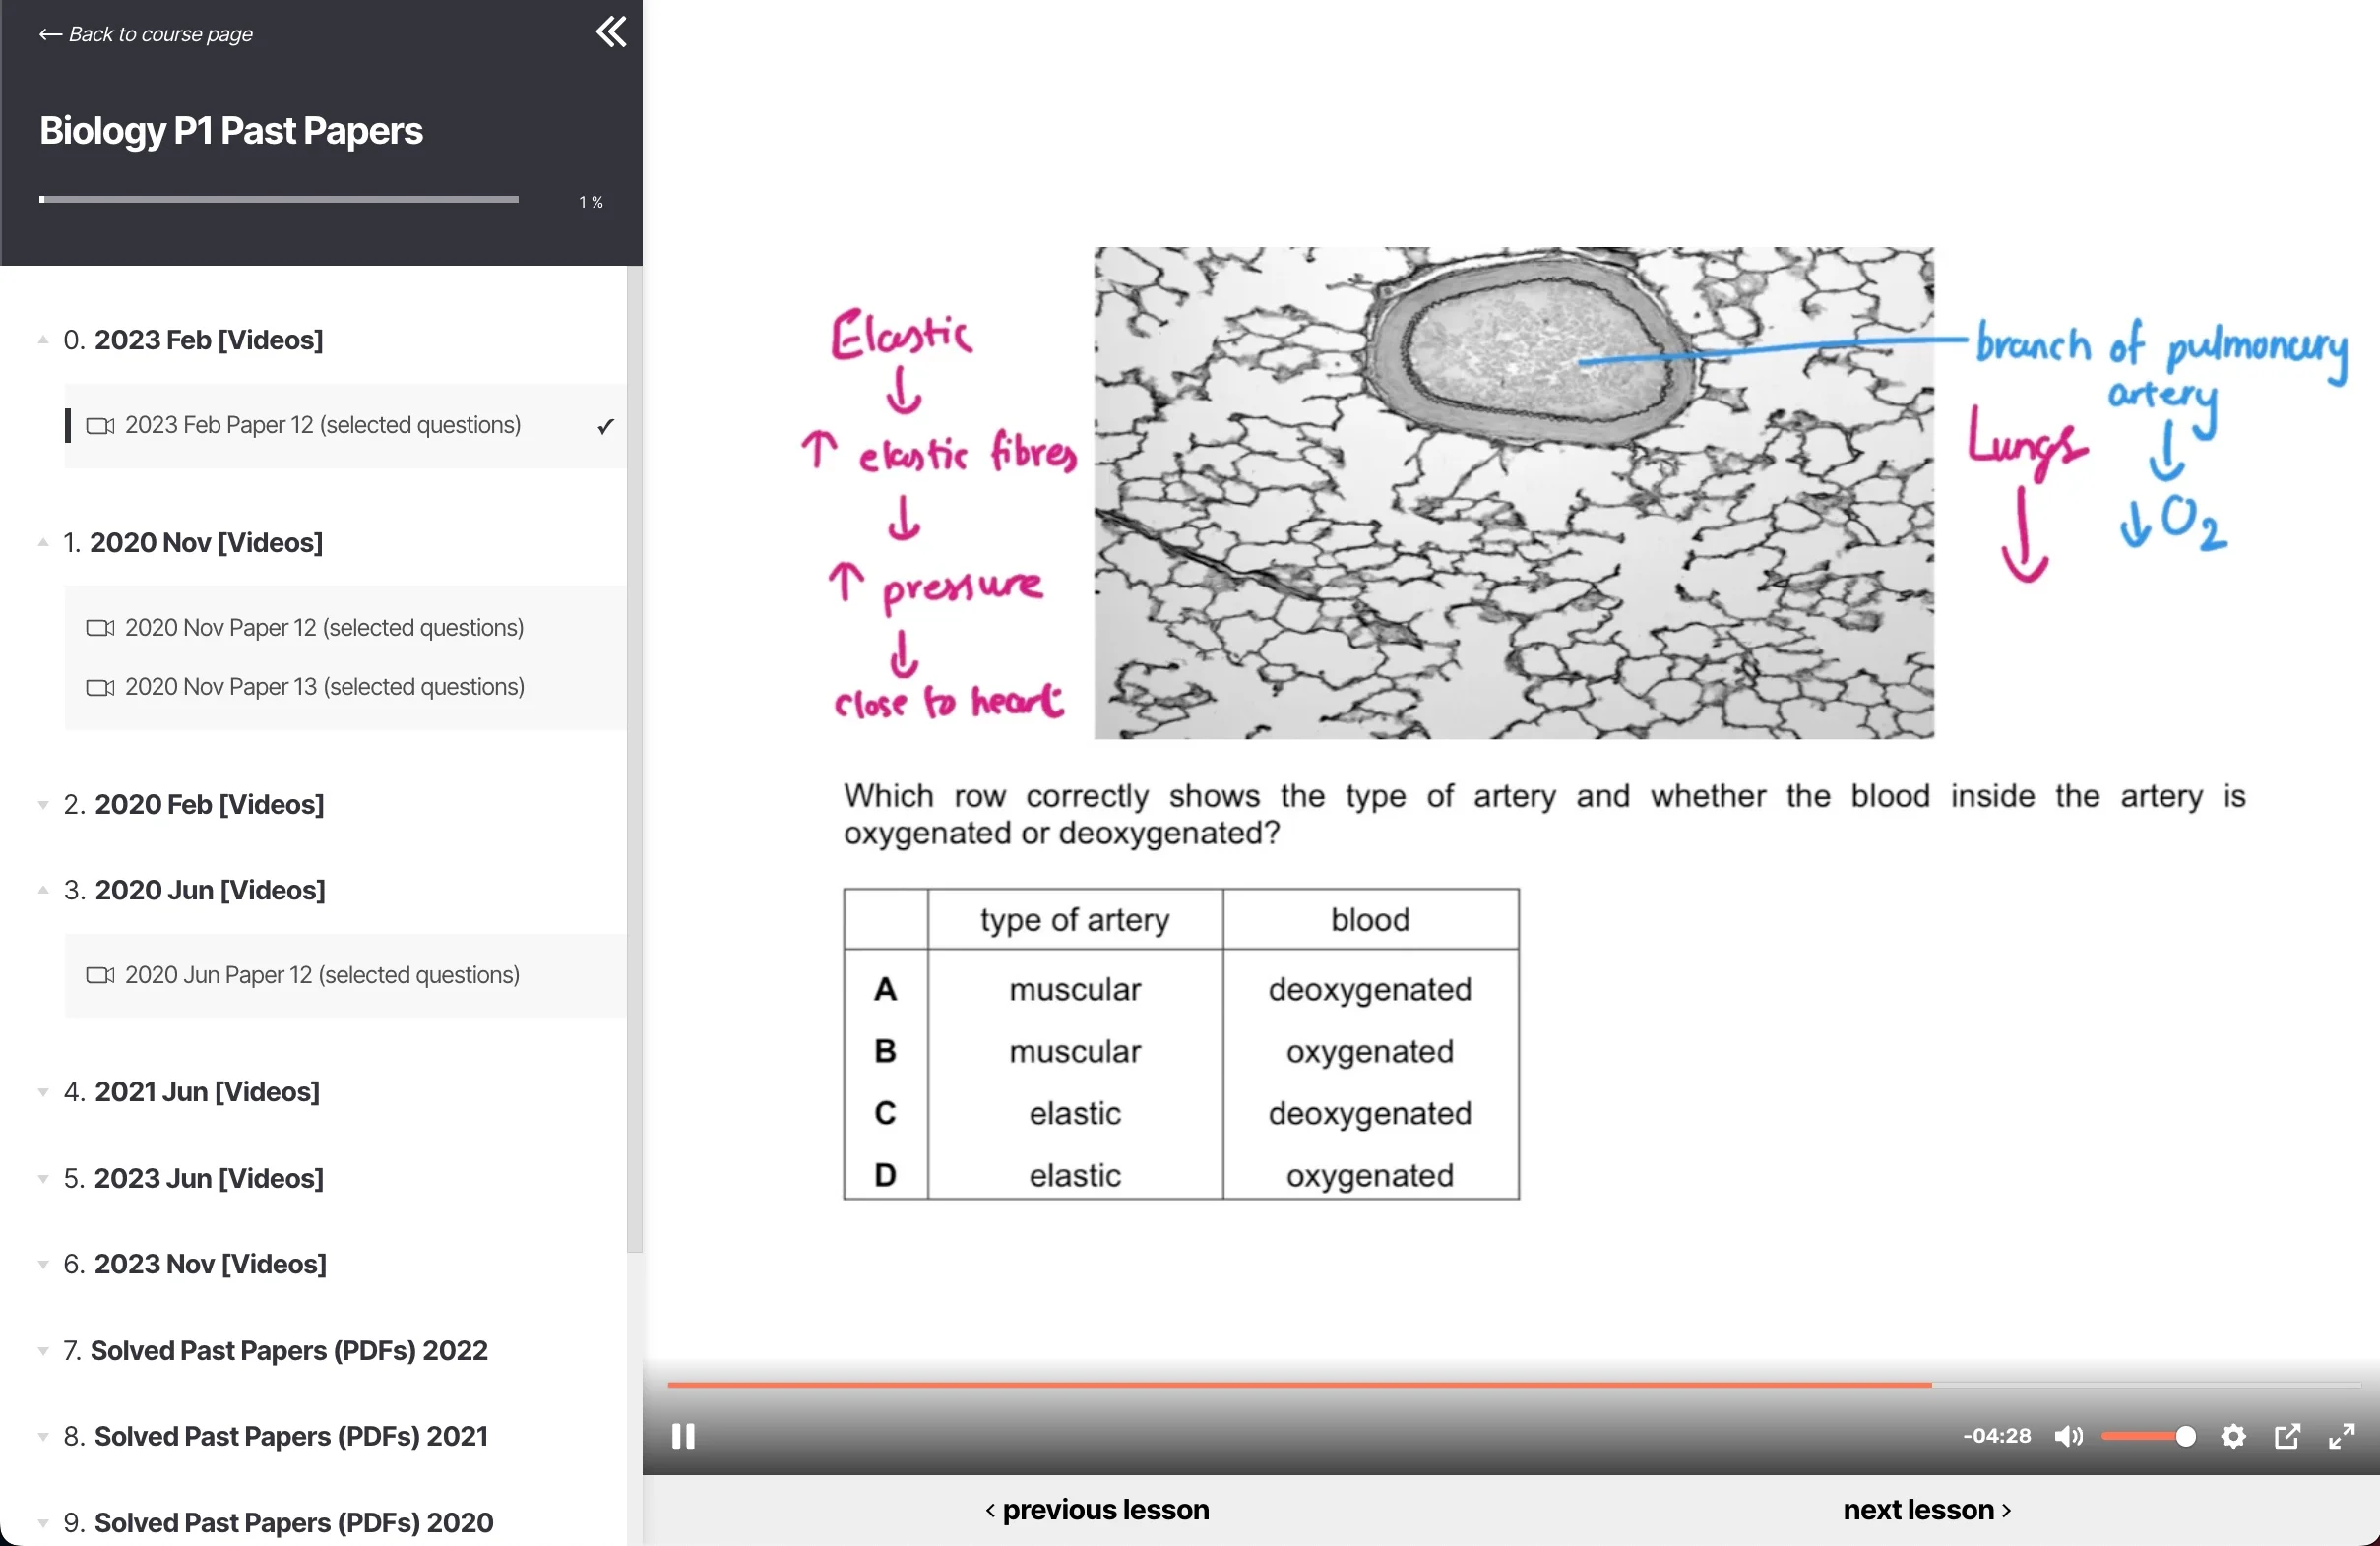
Task: Click video icon beside 2020 Nov Paper 13
Action: tap(100, 687)
